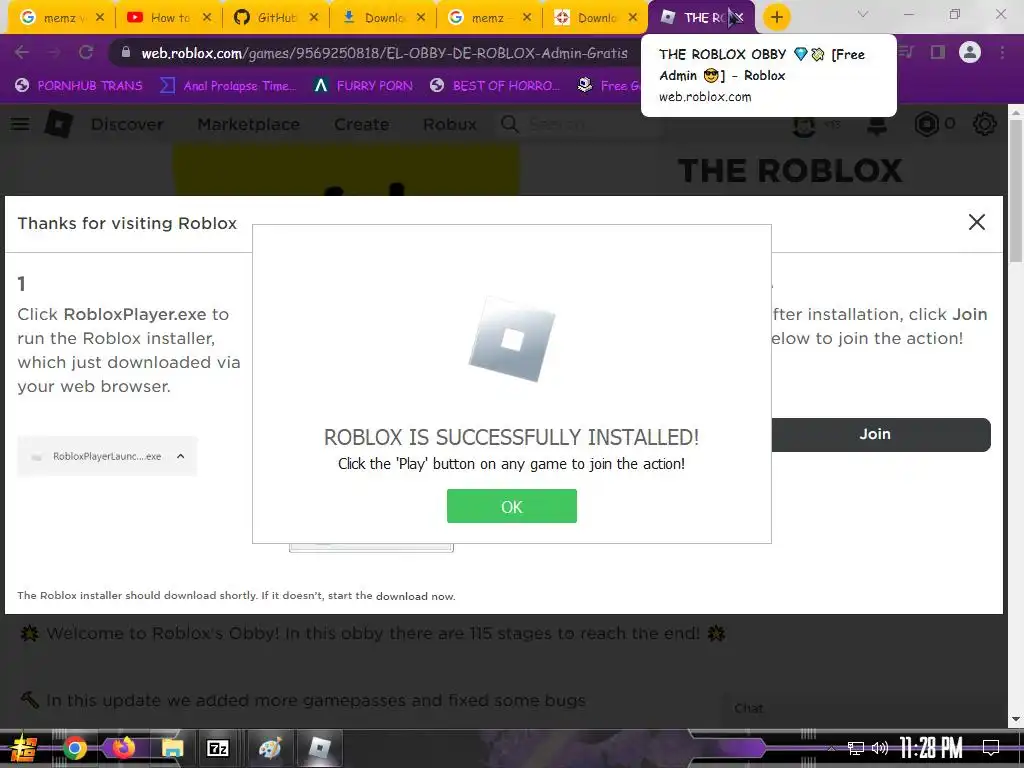Open the Marketplace menu item
The width and height of the screenshot is (1024, 768).
249,124
